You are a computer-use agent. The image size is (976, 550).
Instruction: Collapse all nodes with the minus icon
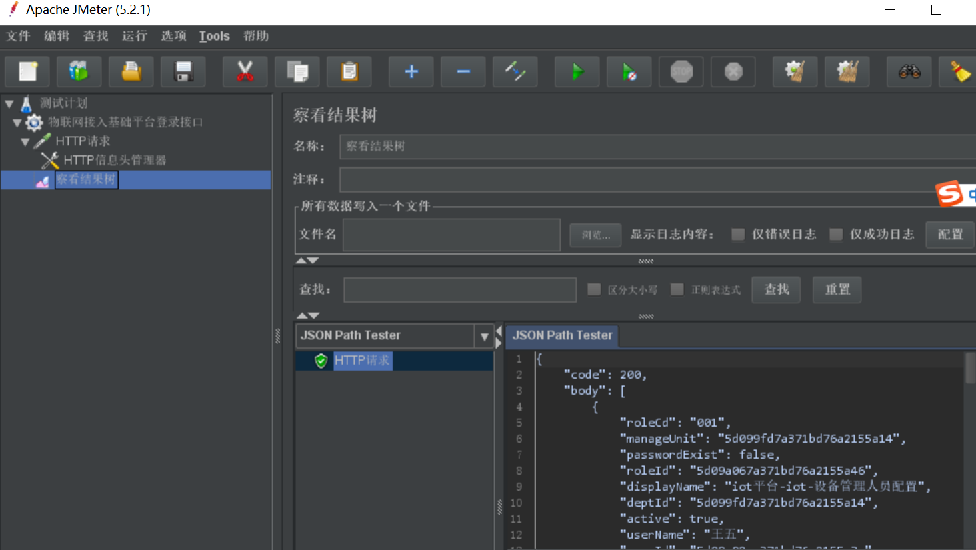tap(463, 72)
